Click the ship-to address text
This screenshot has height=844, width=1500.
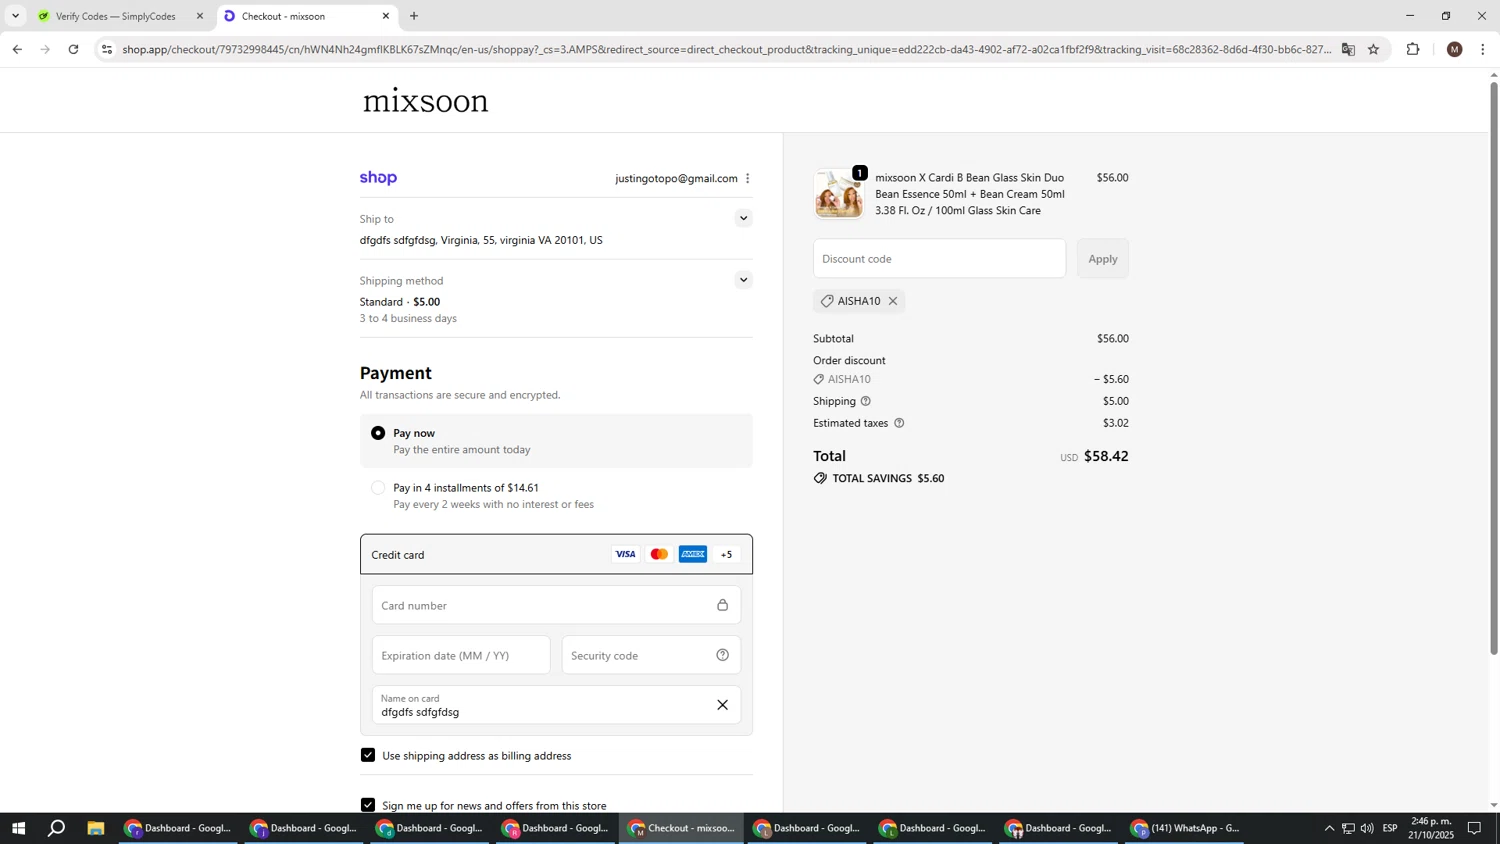coord(481,241)
